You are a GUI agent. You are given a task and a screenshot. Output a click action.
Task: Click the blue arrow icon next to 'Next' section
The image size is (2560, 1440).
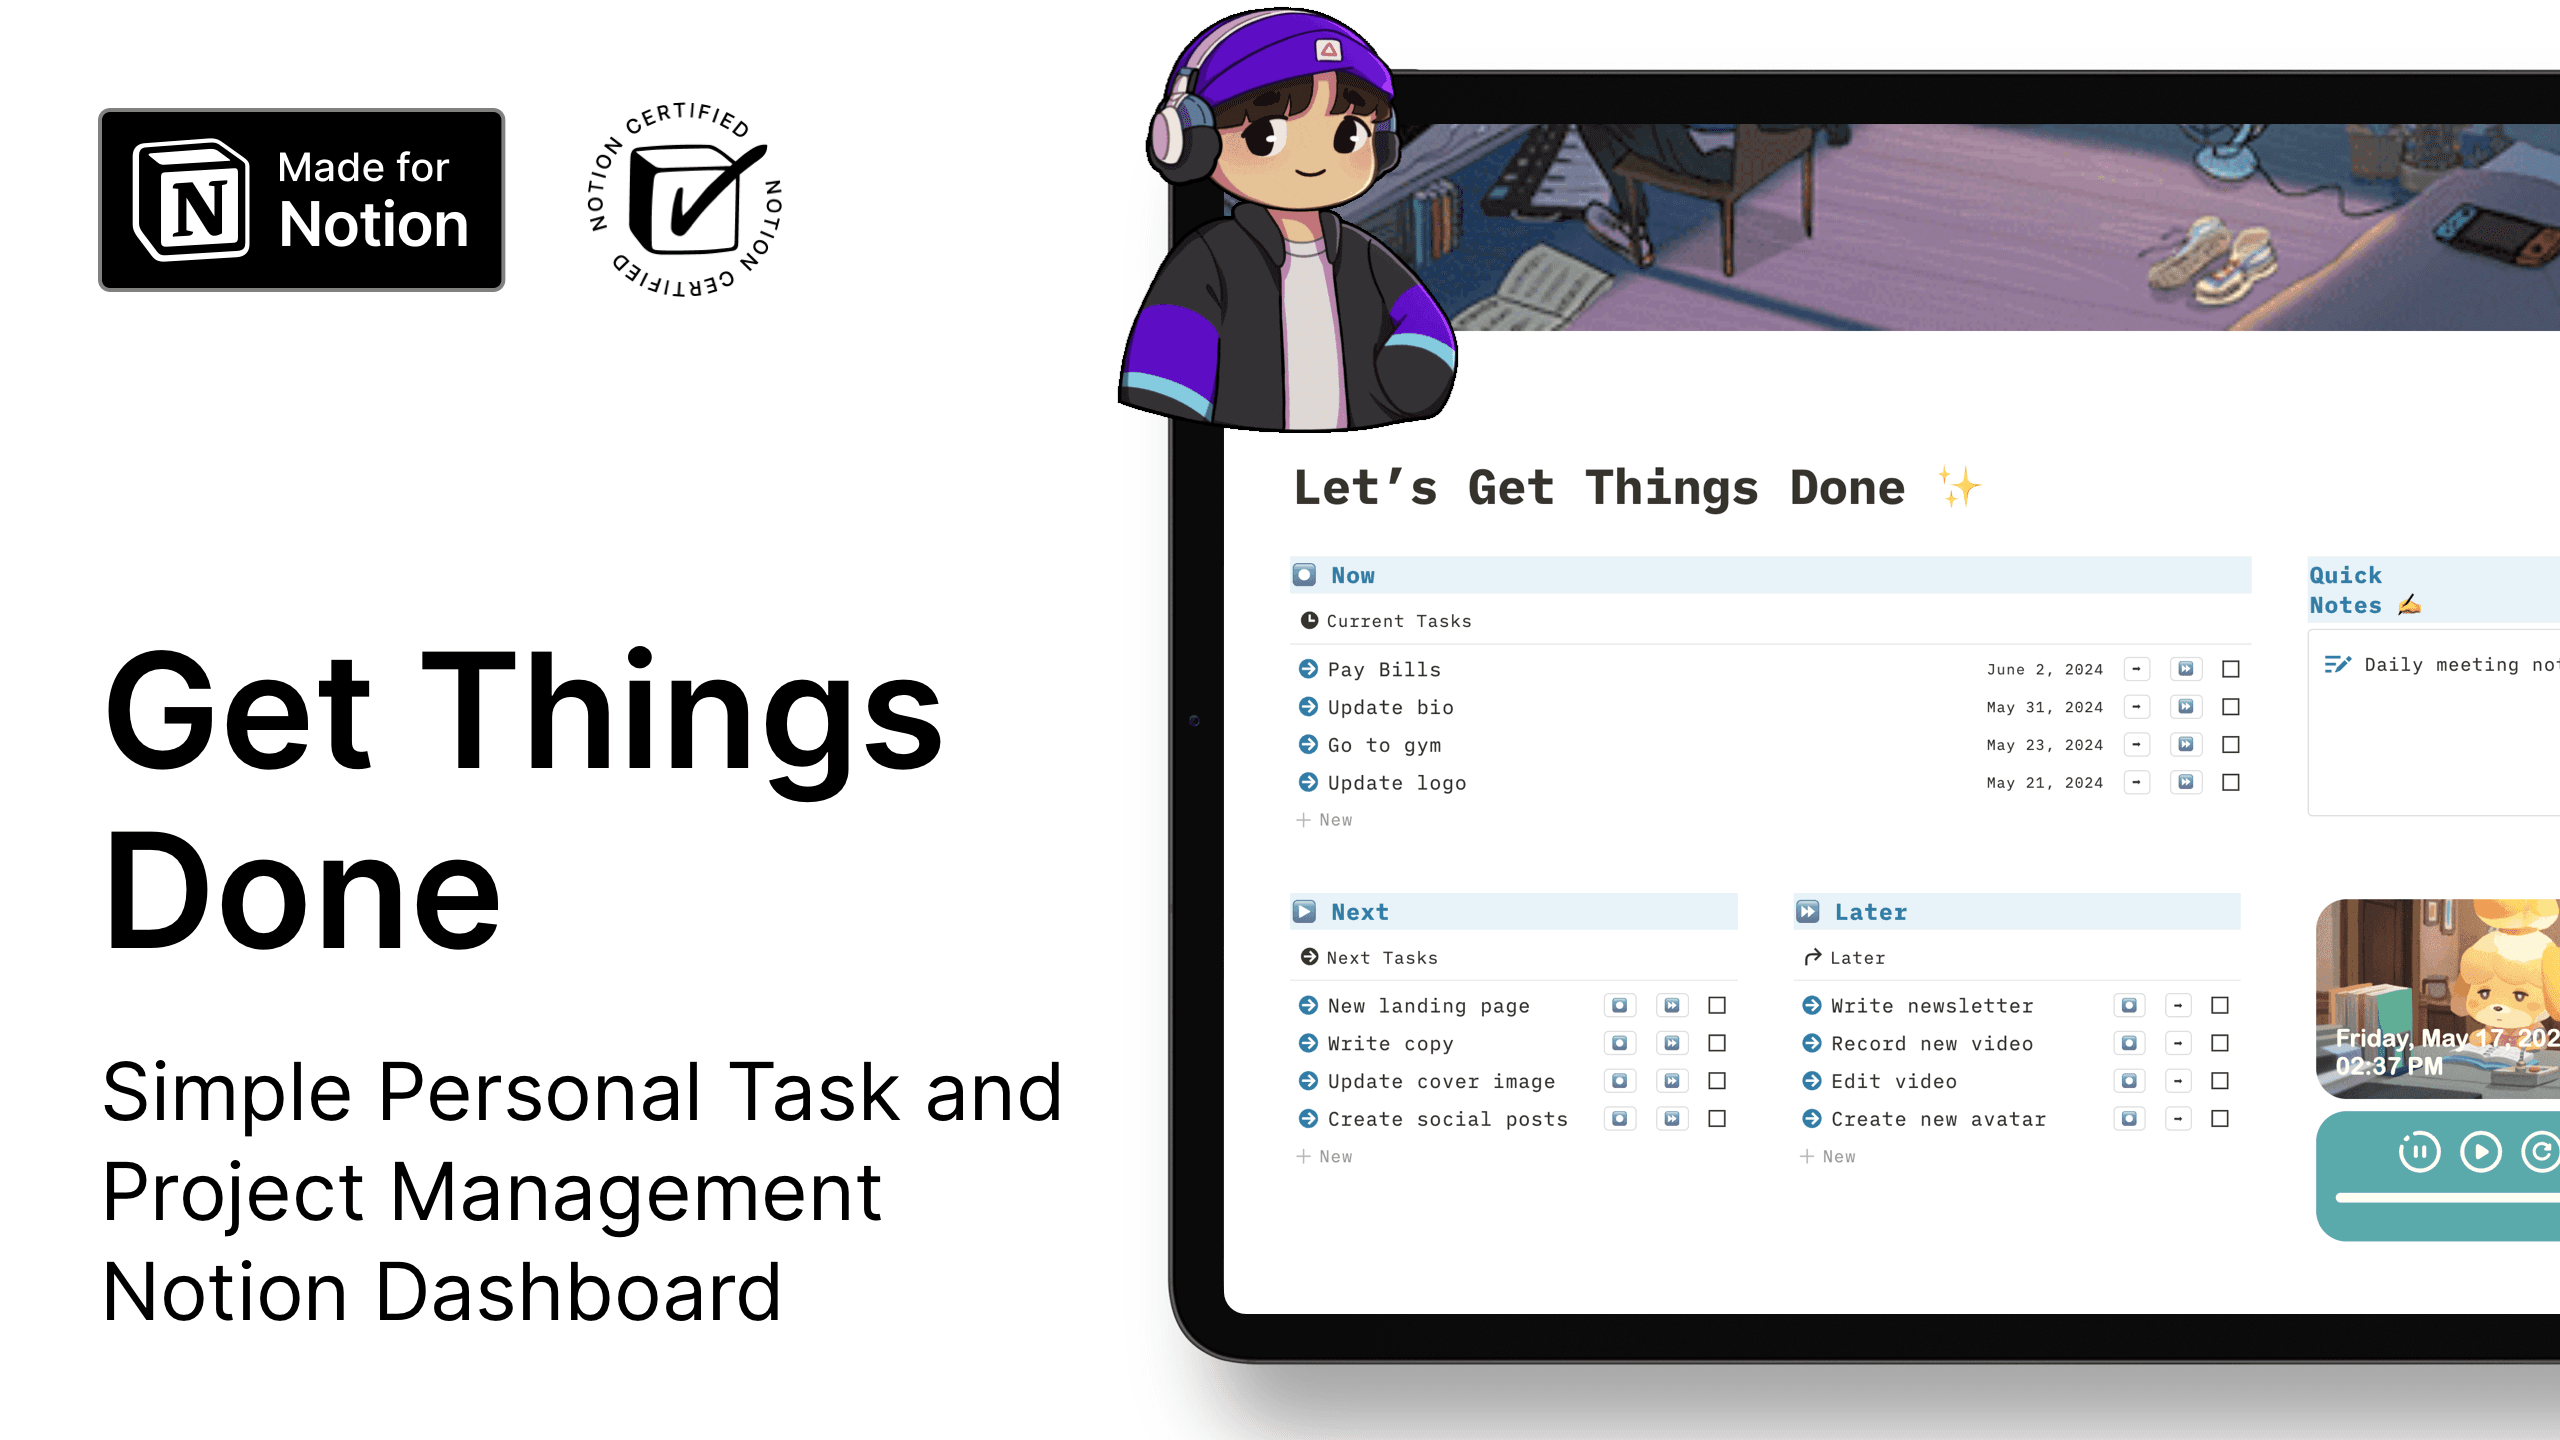pos(1301,911)
